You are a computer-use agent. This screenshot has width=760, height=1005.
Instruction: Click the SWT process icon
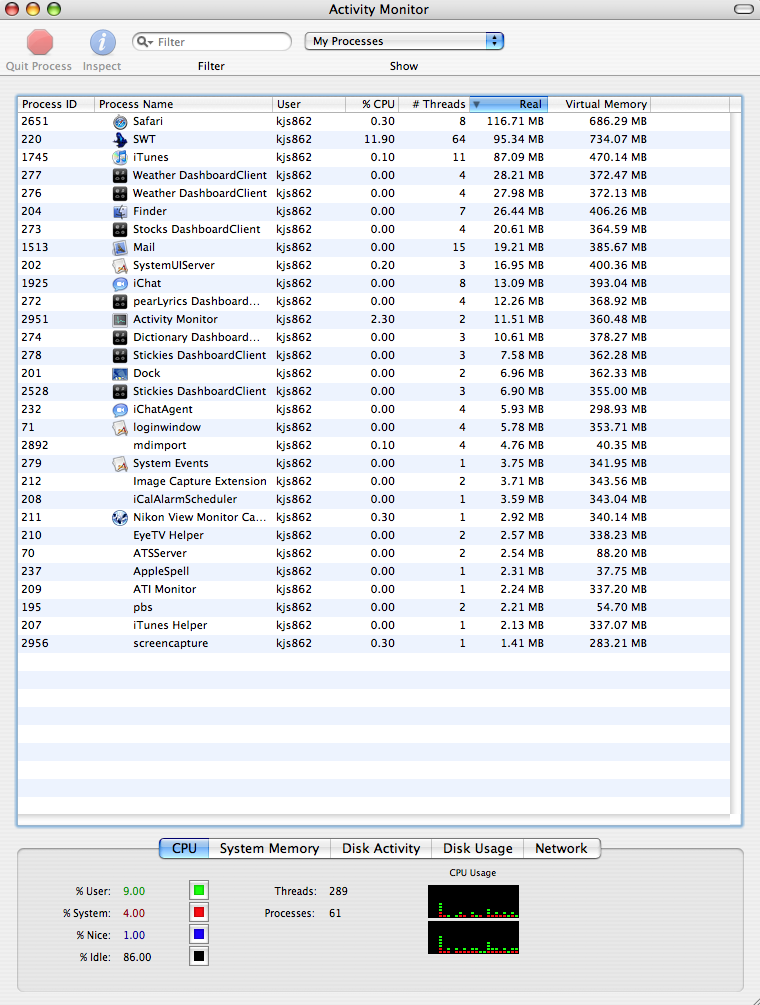120,140
